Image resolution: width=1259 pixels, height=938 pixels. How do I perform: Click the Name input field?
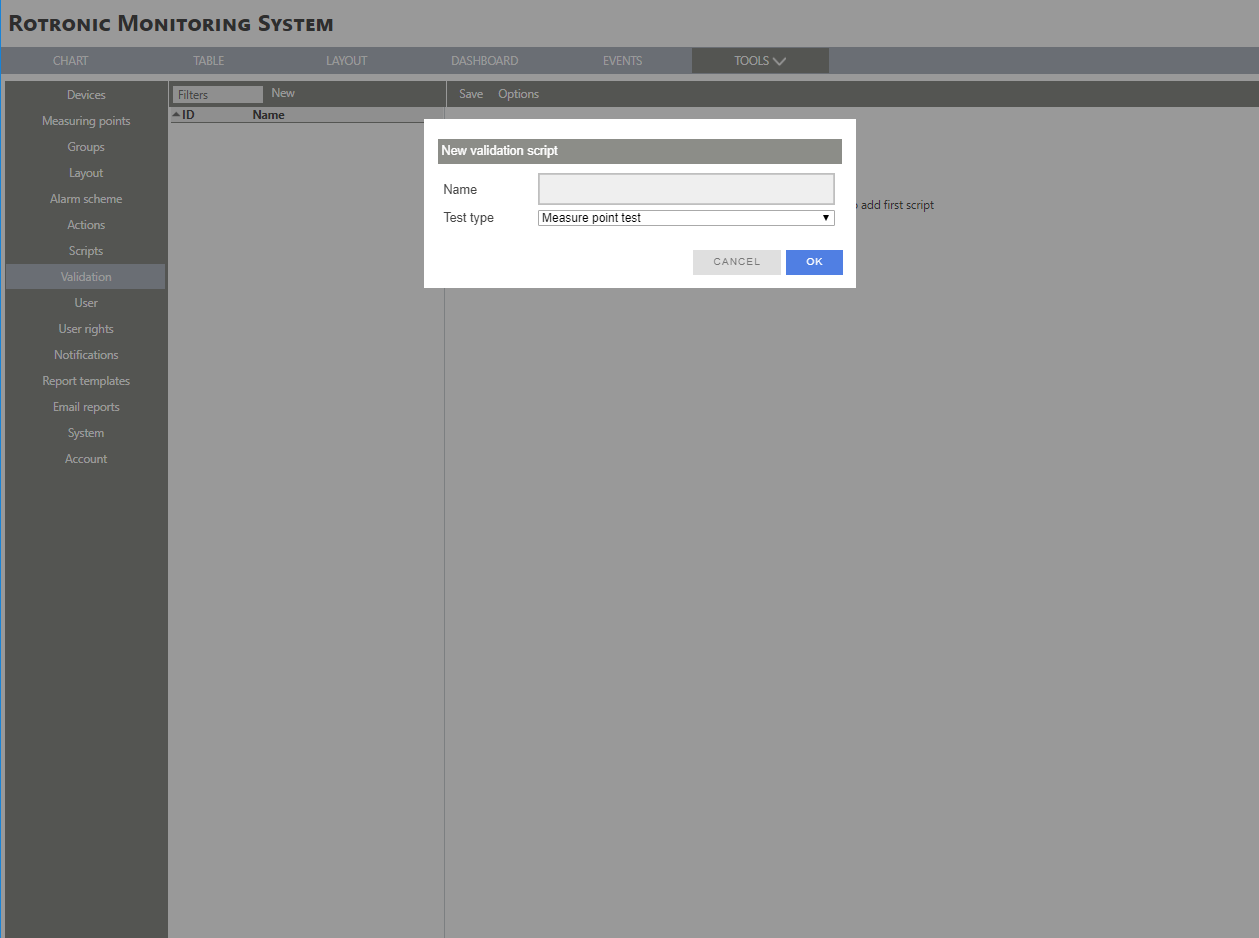686,189
